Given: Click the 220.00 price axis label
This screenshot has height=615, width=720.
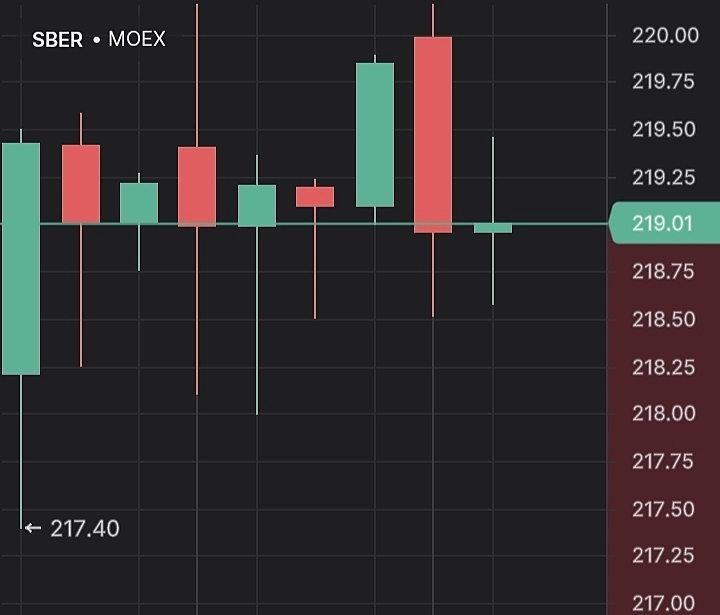Looking at the screenshot, I should click(x=665, y=35).
